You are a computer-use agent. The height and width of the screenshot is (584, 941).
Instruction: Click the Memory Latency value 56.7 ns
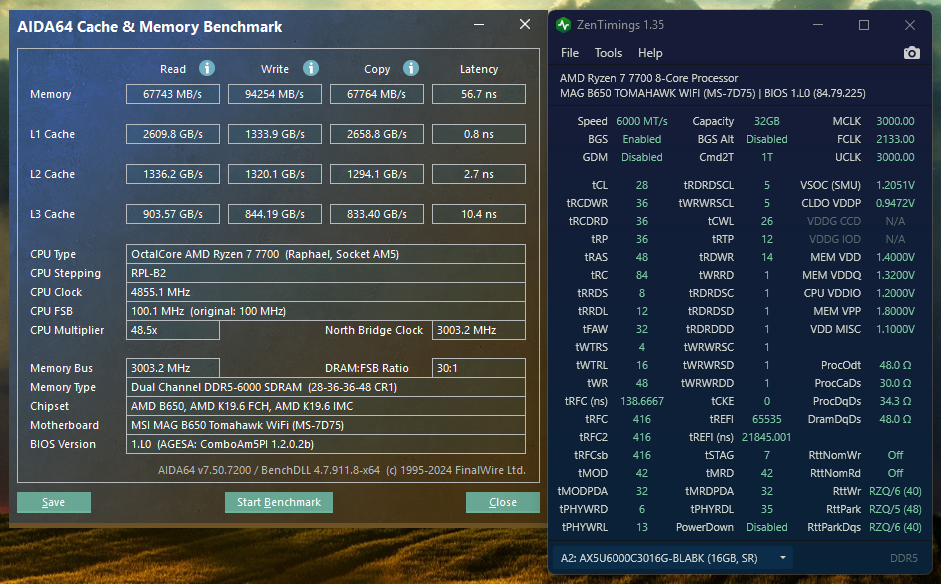tap(479, 94)
